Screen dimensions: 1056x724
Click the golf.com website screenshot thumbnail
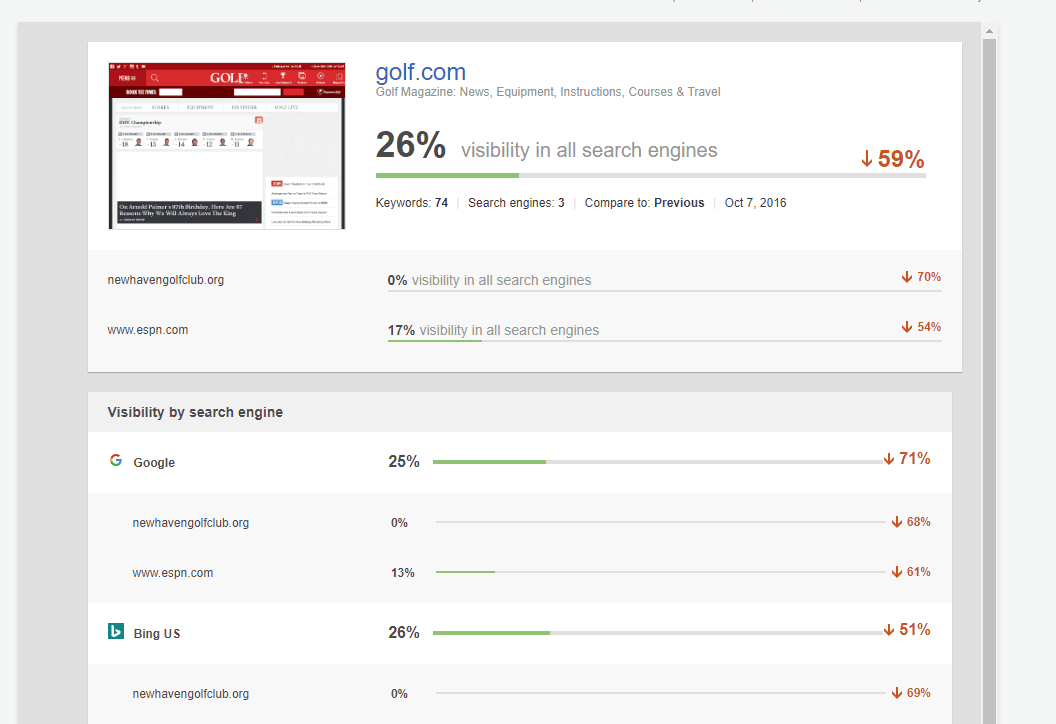[x=226, y=146]
